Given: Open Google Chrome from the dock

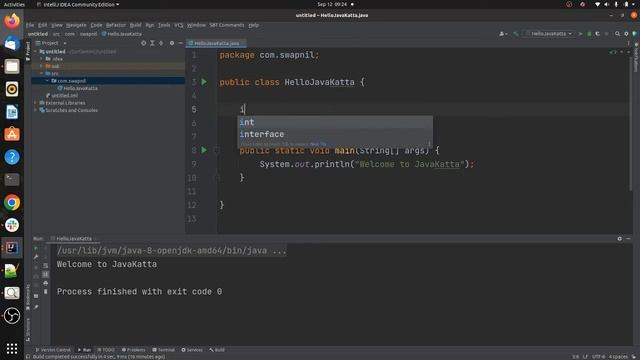Looking at the screenshot, I should click(12, 202).
